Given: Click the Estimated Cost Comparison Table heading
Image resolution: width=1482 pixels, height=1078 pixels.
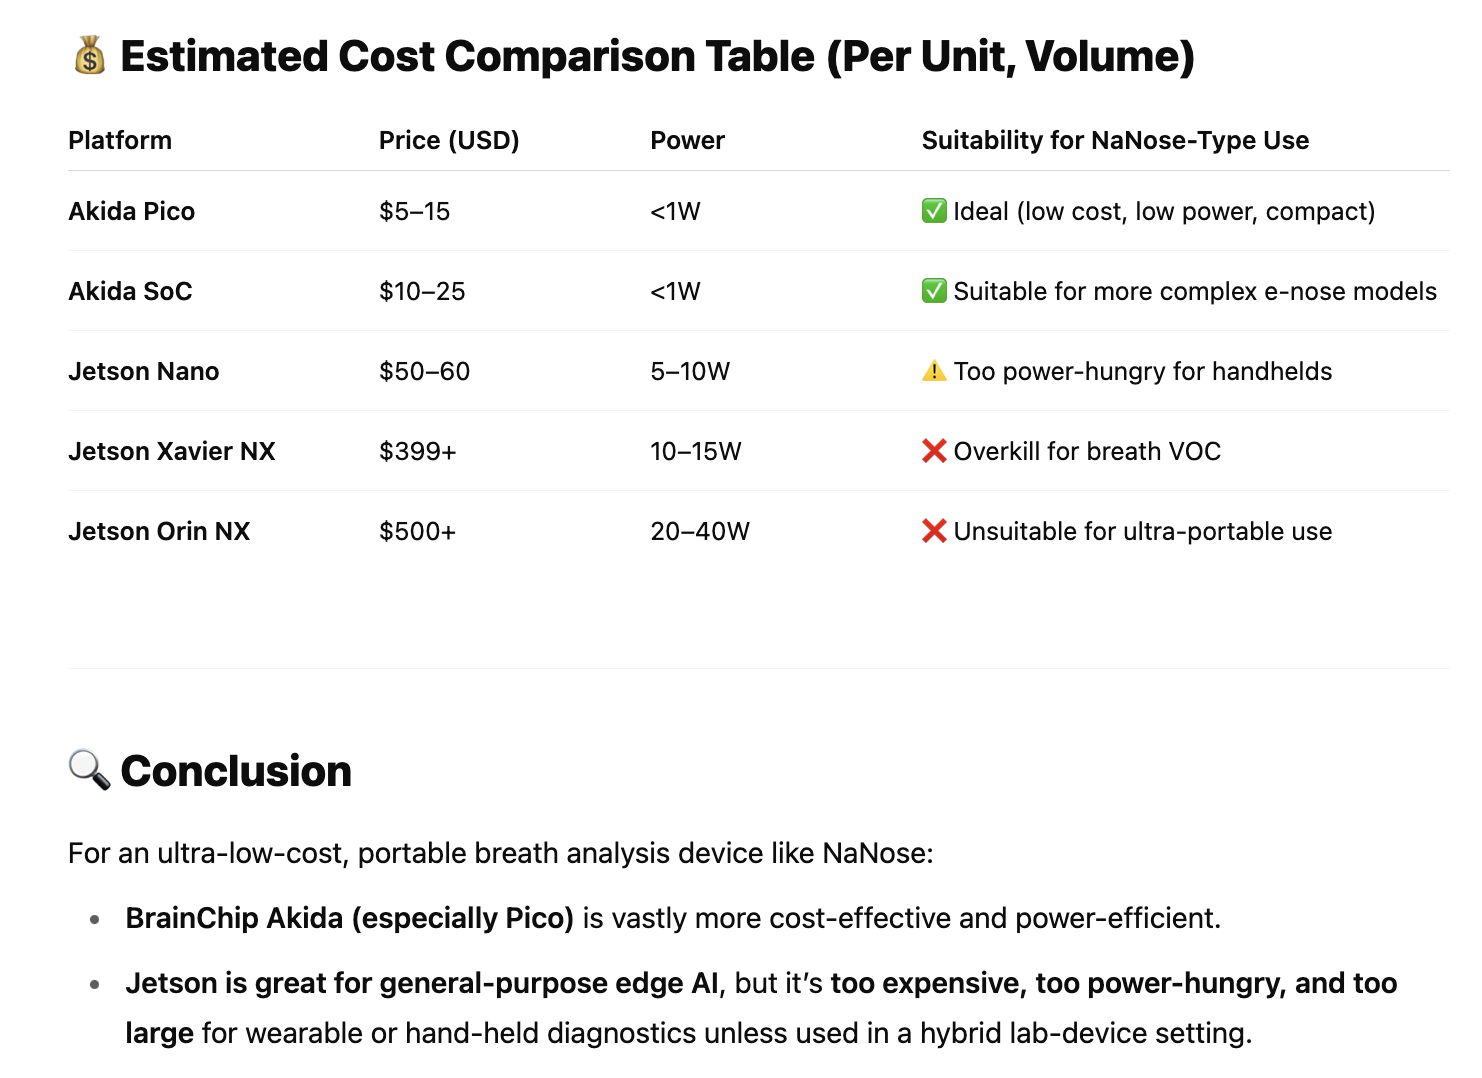Looking at the screenshot, I should point(657,56).
